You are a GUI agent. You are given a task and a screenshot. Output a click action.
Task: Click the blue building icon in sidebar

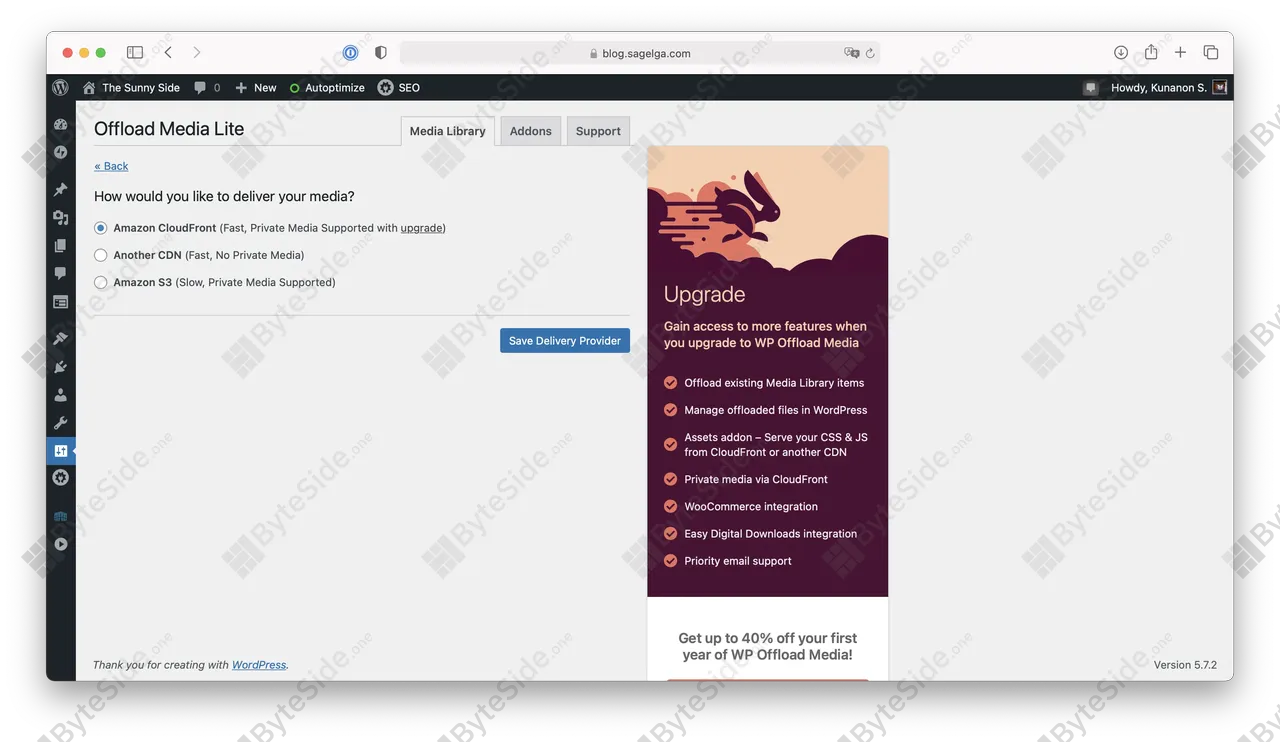click(x=60, y=517)
